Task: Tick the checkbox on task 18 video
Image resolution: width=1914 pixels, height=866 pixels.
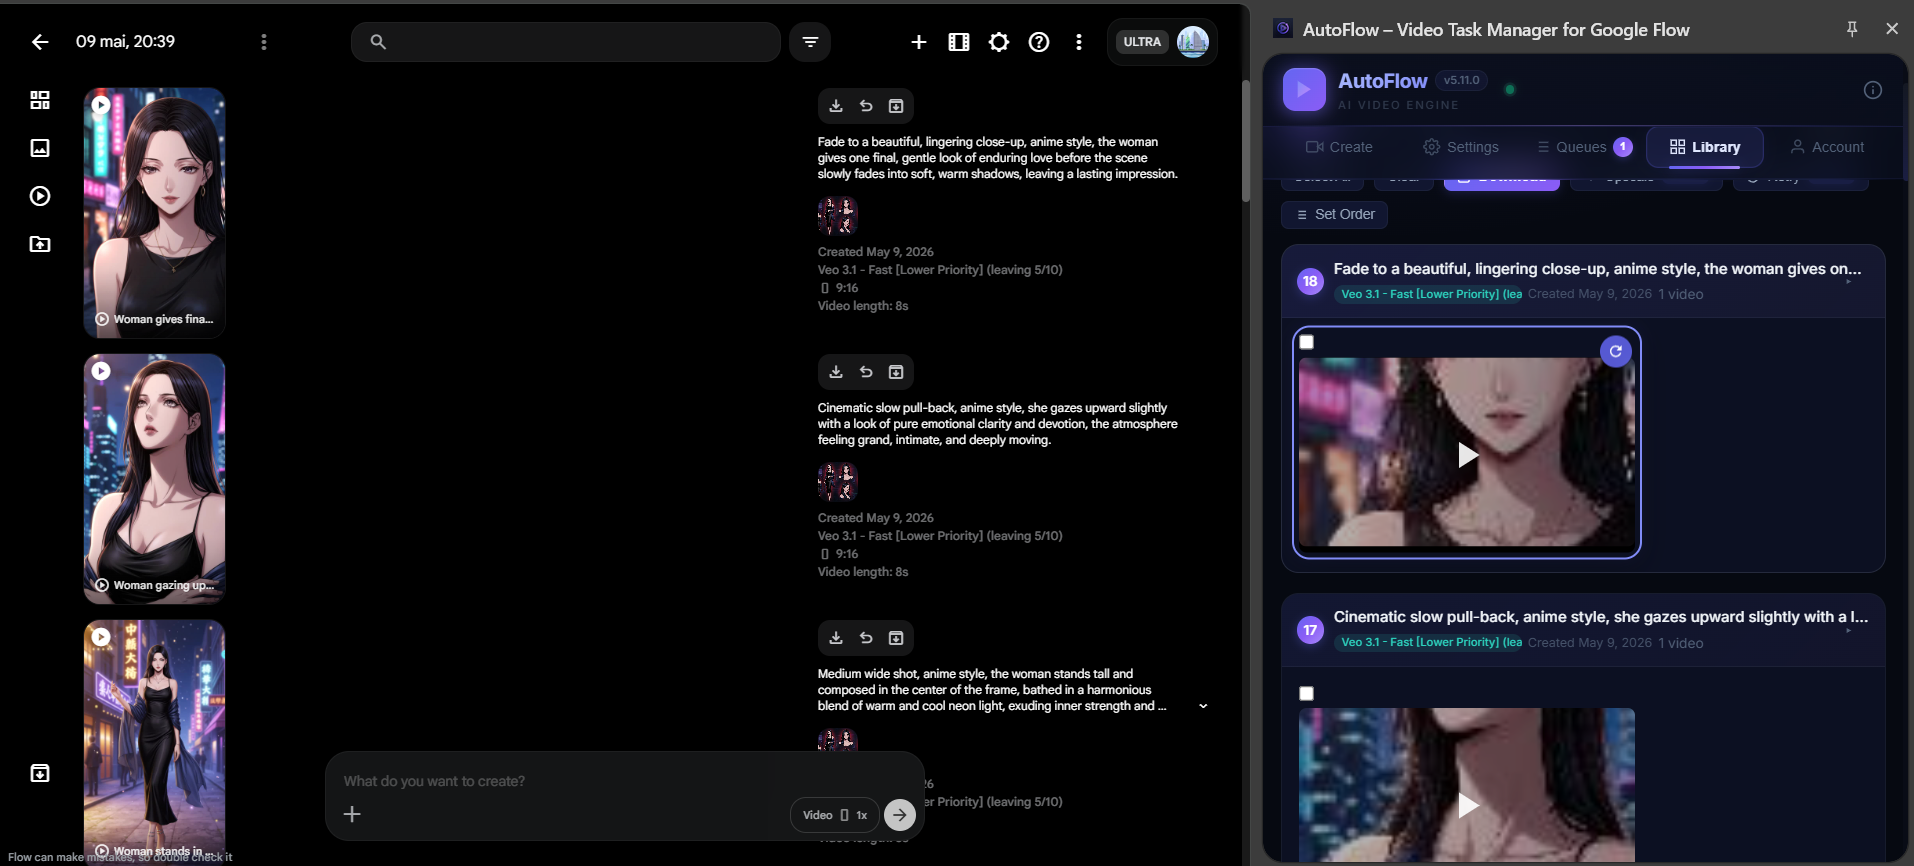Action: click(x=1306, y=342)
